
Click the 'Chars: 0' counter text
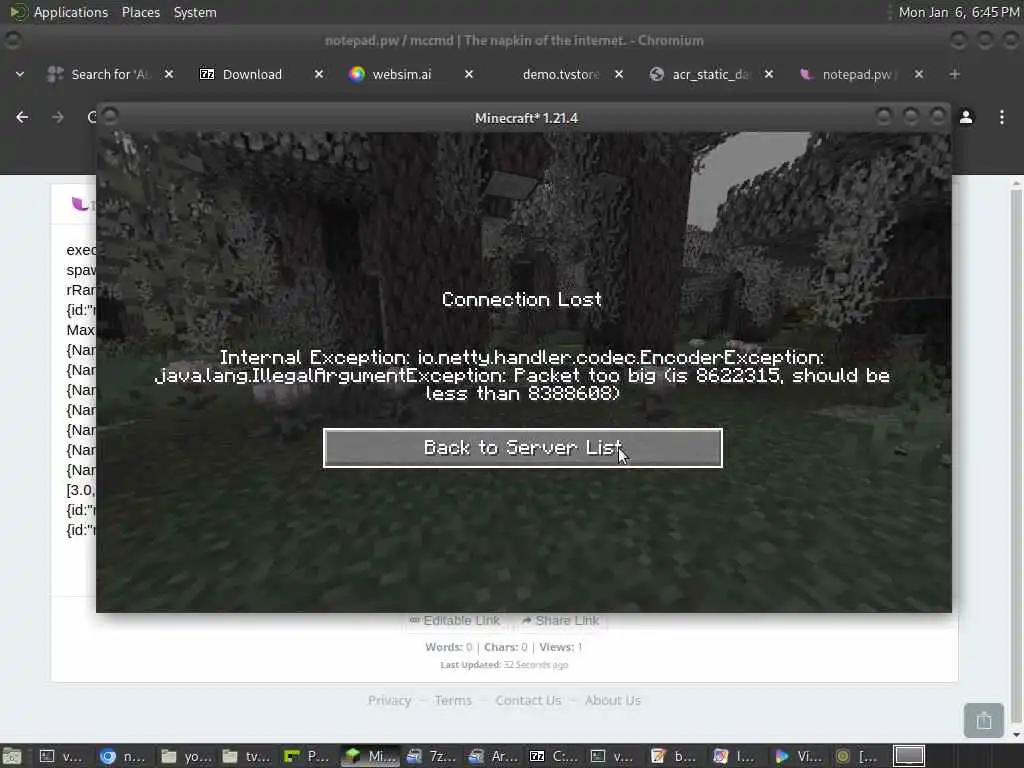pyautogui.click(x=505, y=647)
